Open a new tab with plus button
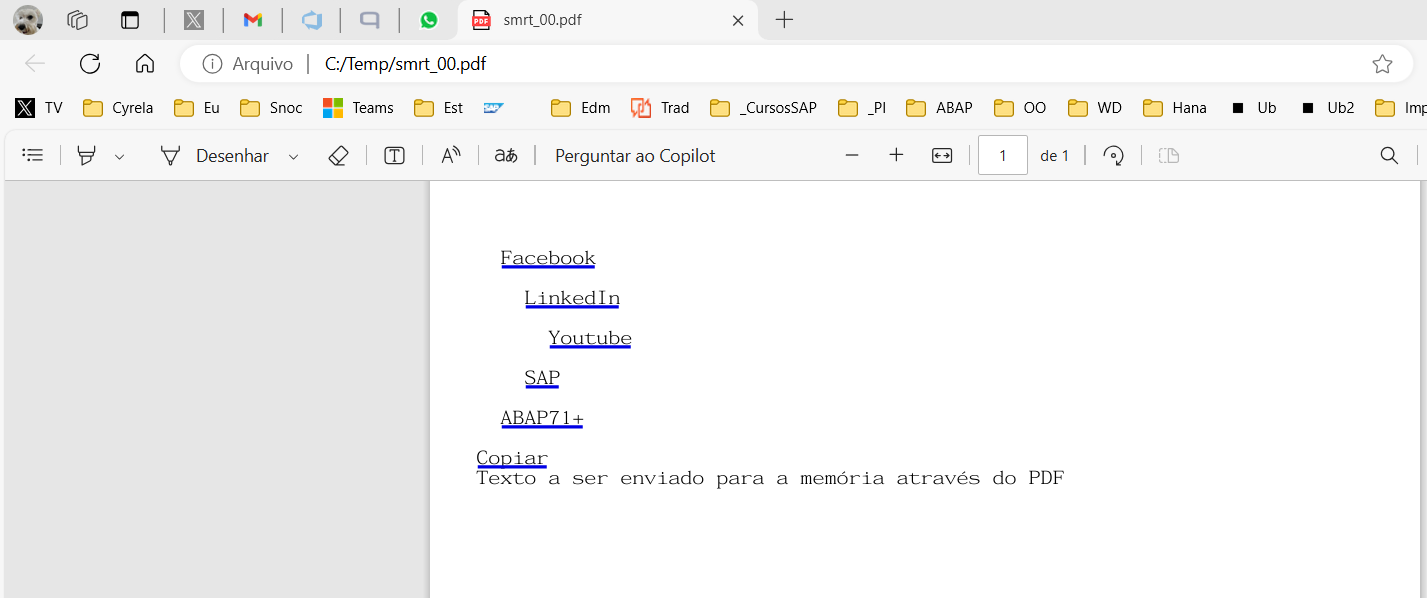 785,20
